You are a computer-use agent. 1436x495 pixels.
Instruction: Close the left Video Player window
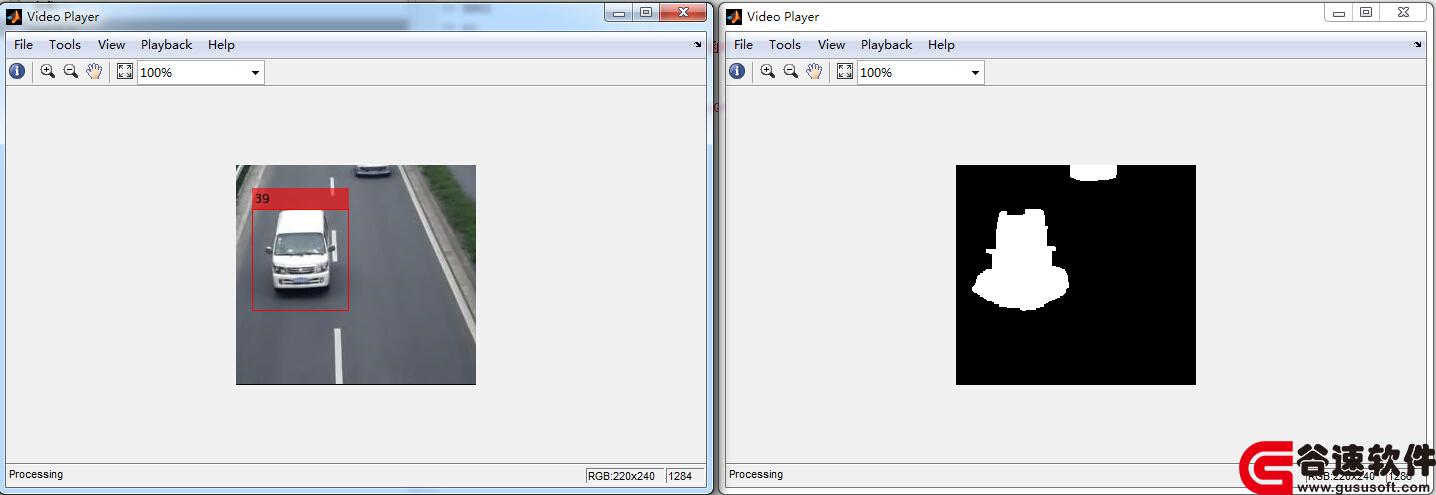tap(684, 12)
